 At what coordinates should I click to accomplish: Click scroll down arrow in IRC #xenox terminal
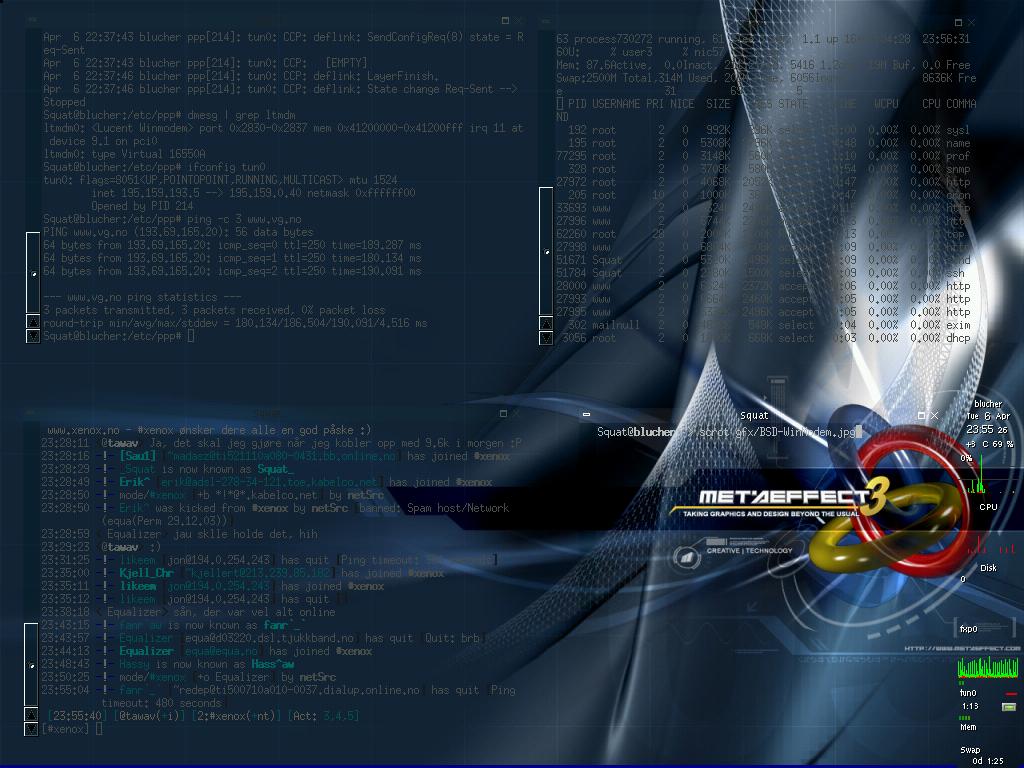pyautogui.click(x=31, y=729)
